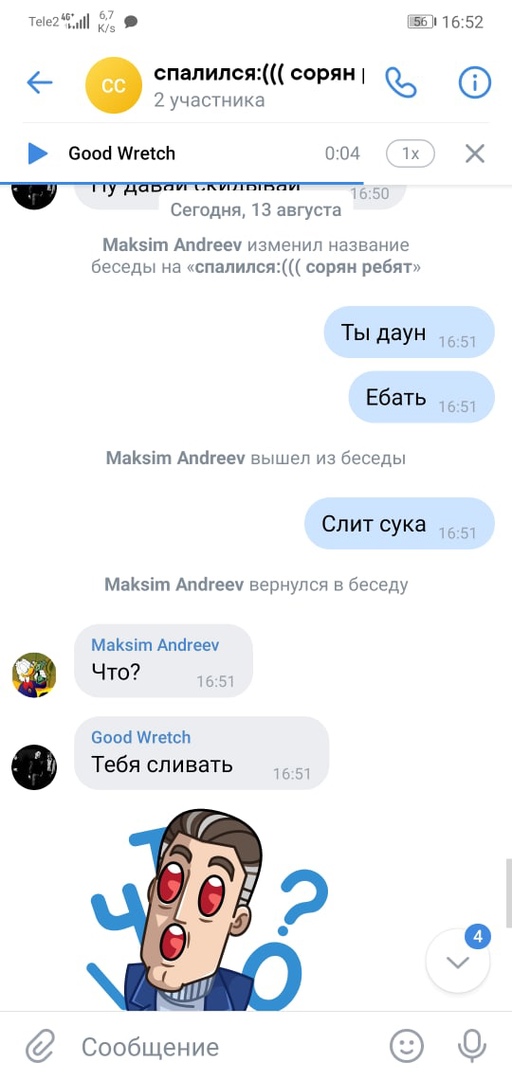Tap the microphone to record voice message
The height and width of the screenshot is (1080, 512).
[x=471, y=1047]
